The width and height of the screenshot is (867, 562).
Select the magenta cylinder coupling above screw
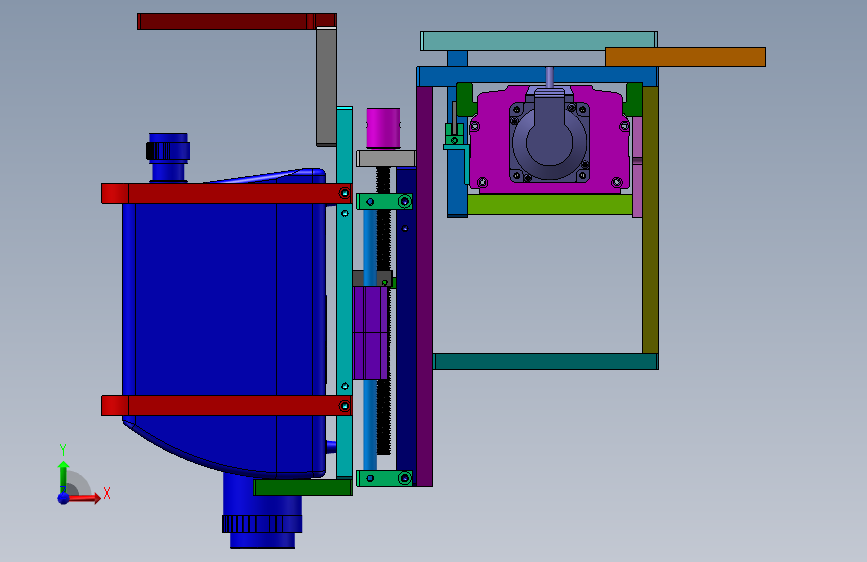tap(383, 128)
